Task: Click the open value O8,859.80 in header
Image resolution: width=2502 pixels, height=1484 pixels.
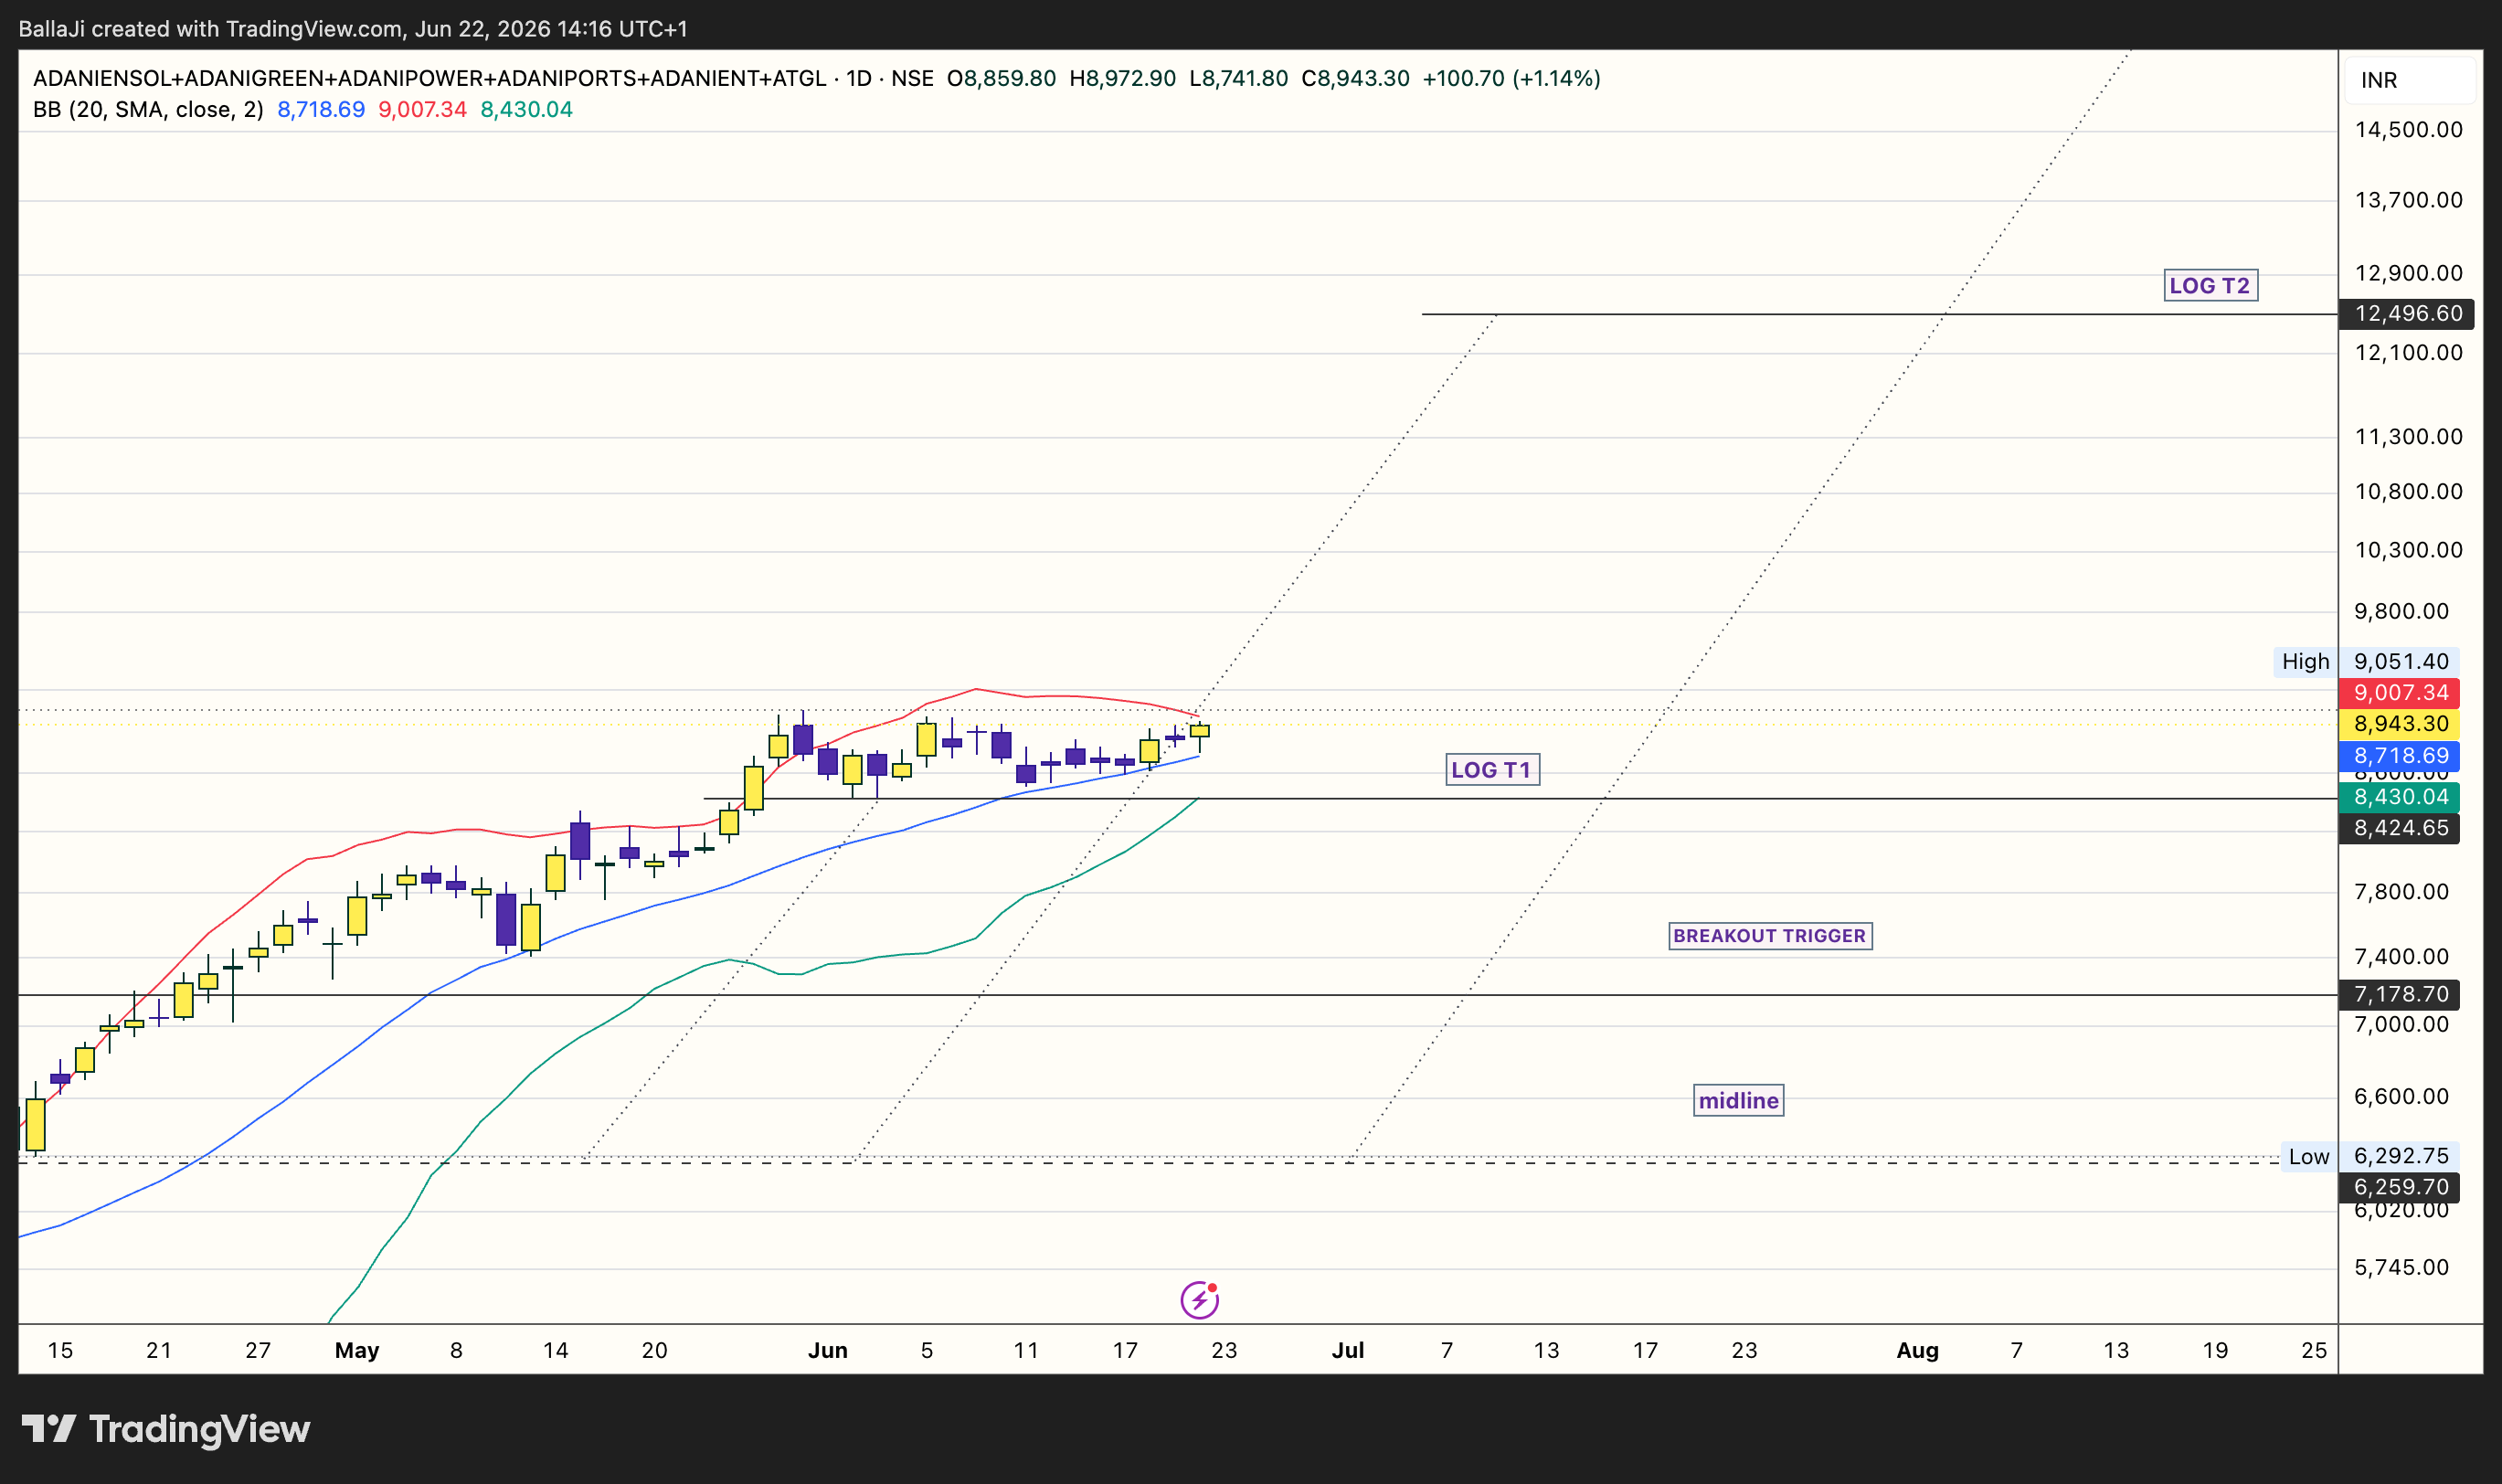Action: point(1001,78)
